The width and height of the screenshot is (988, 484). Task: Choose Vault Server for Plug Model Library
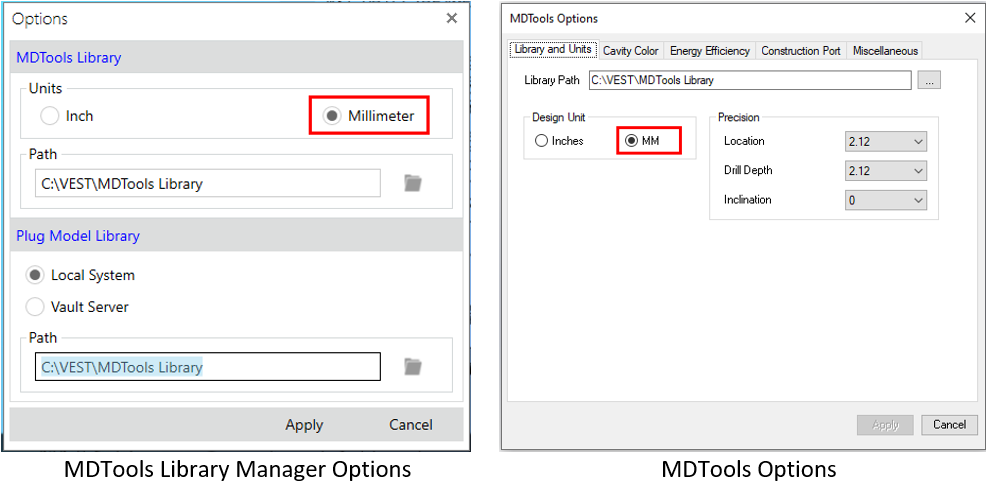pyautogui.click(x=35, y=307)
